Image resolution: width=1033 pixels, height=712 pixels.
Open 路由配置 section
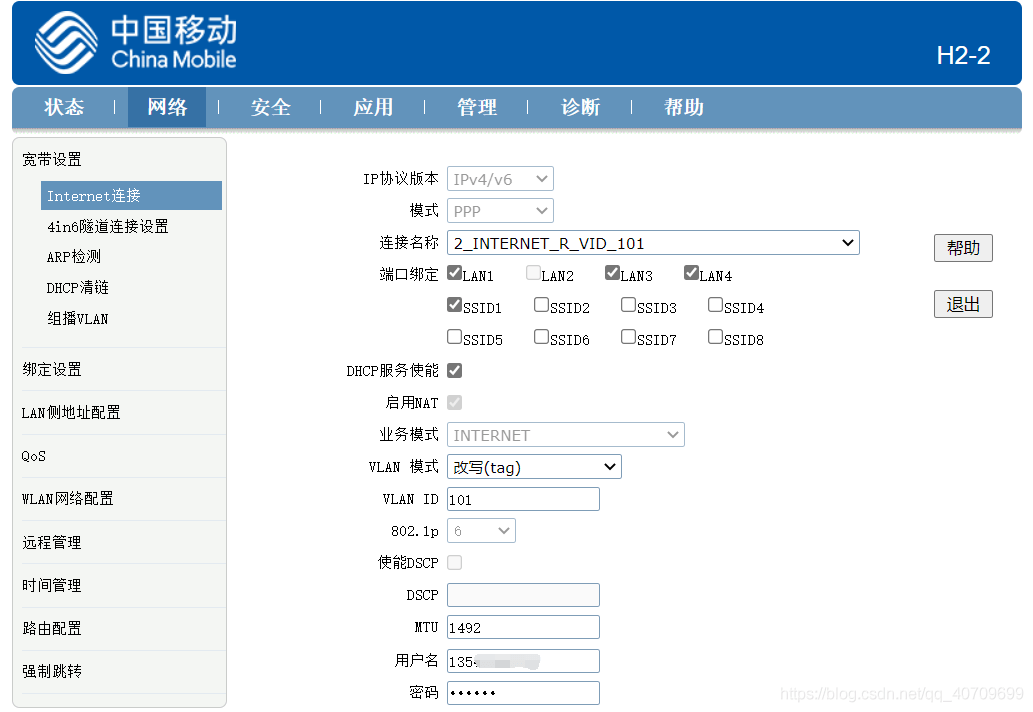click(52, 628)
